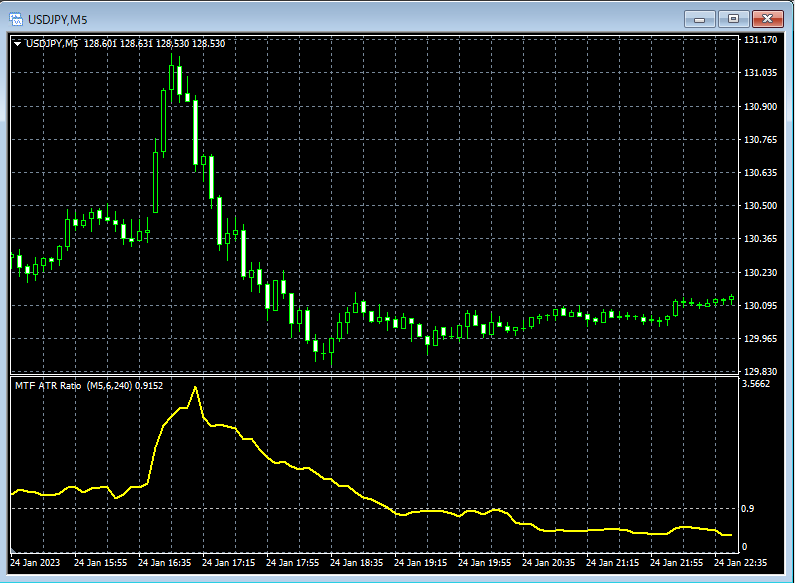Select the OHLC label 'USDJPY,M5 128.601'

point(72,44)
